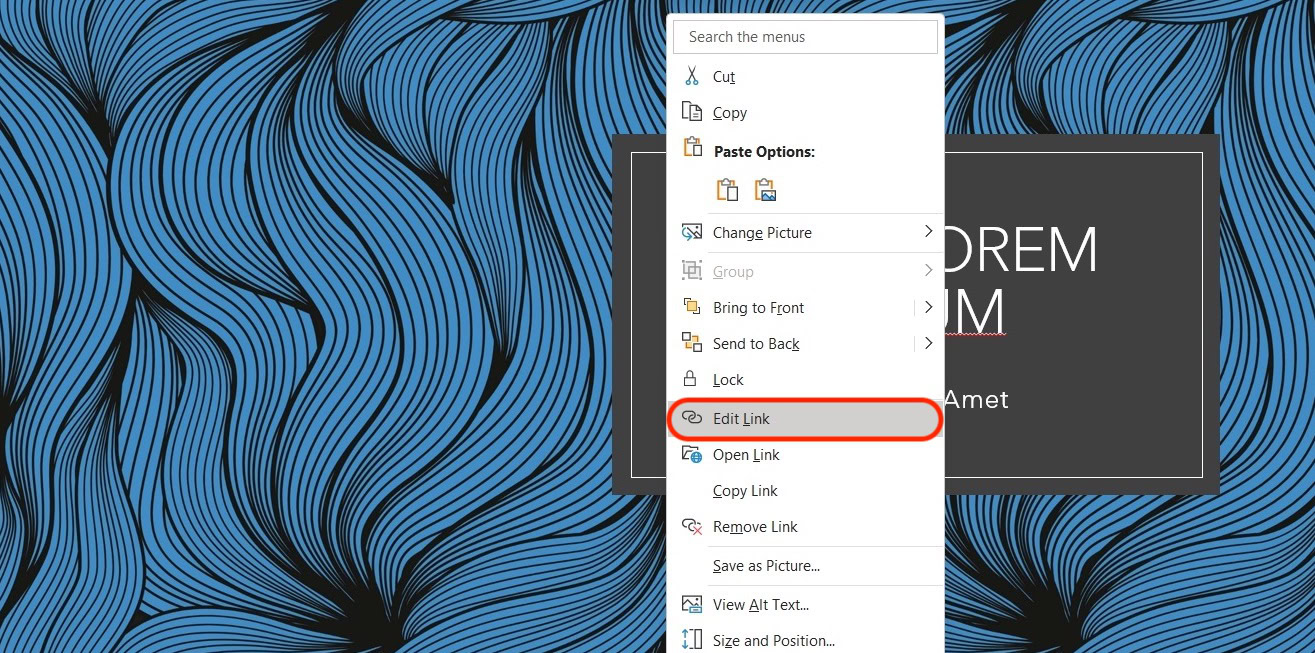Screen dimensions: 1315x653
Task: Click the Search the menus field
Action: [806, 37]
